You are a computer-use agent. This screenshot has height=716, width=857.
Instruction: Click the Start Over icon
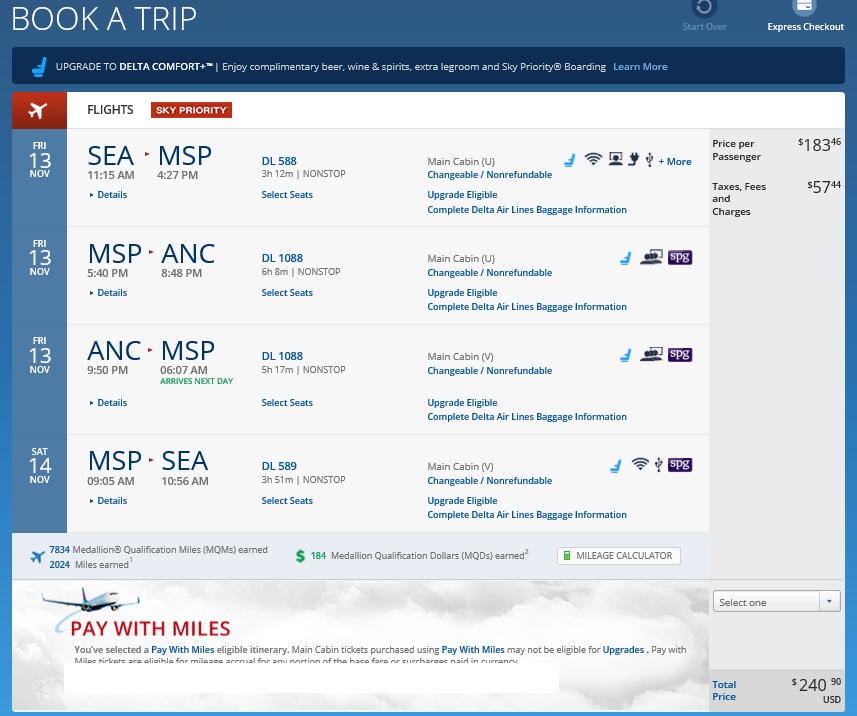704,8
